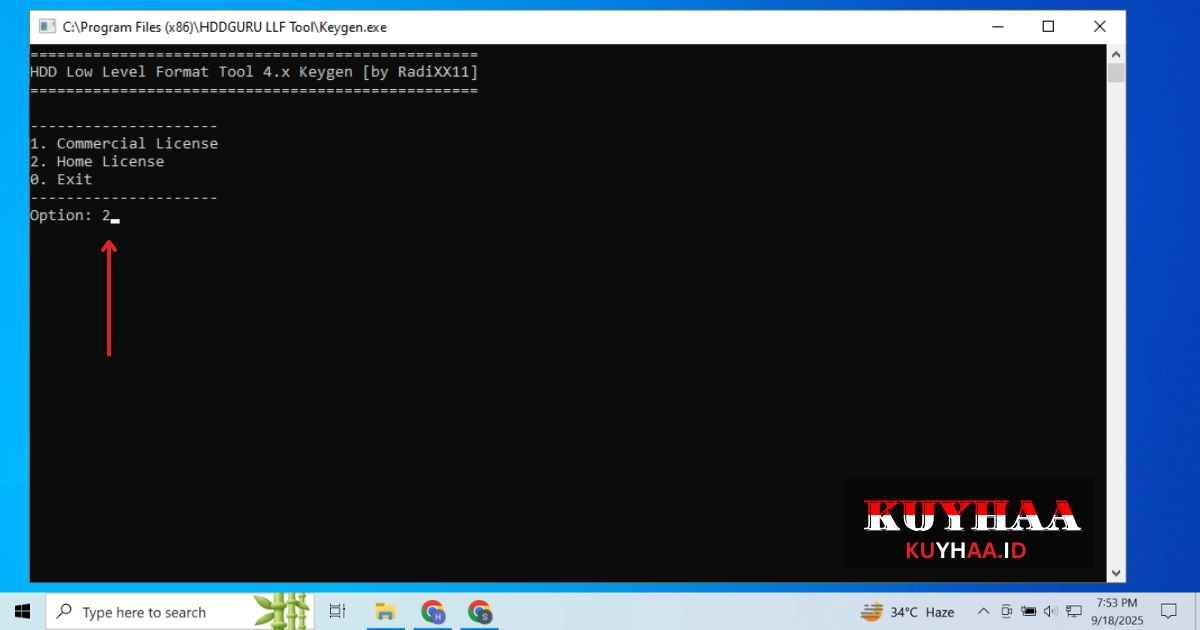Open the battery status tray icon
Screen dimensions: 1200x630
point(1029,611)
